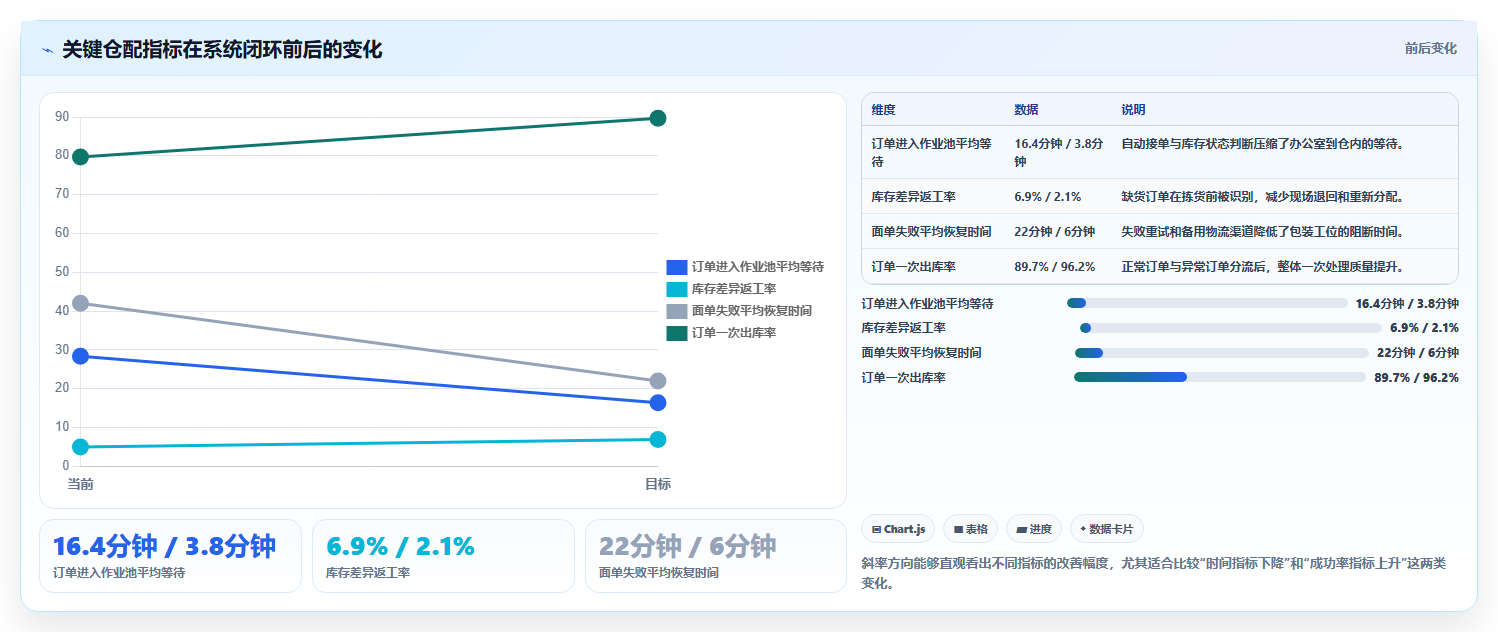Click y-axis tick label 50

62,272
